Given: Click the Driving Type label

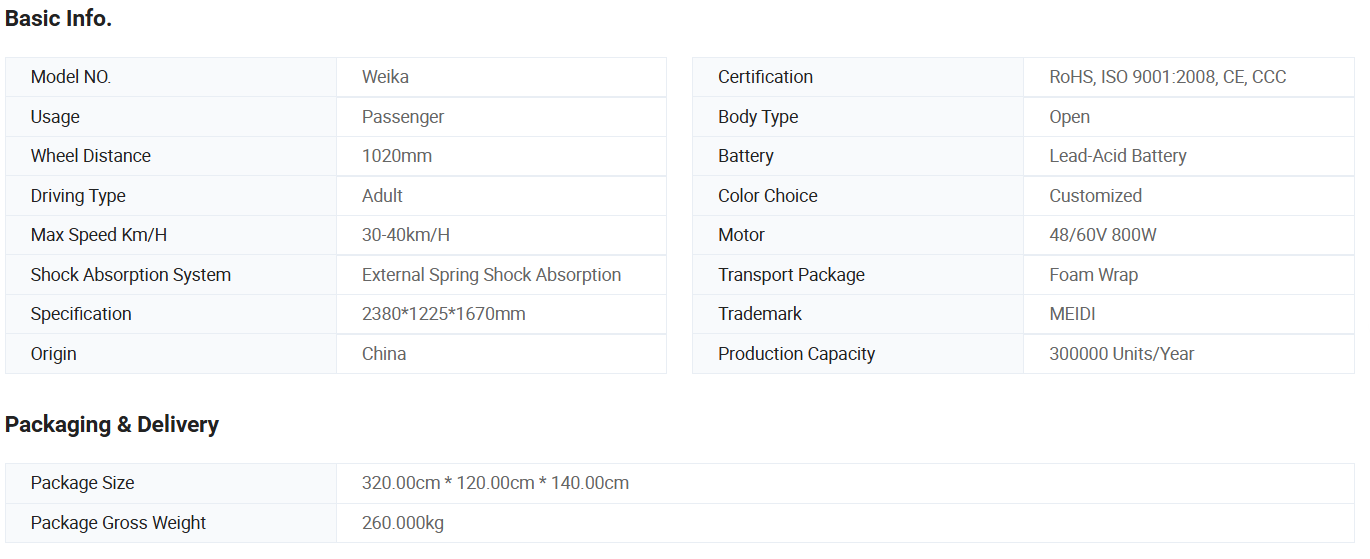Looking at the screenshot, I should [78, 196].
